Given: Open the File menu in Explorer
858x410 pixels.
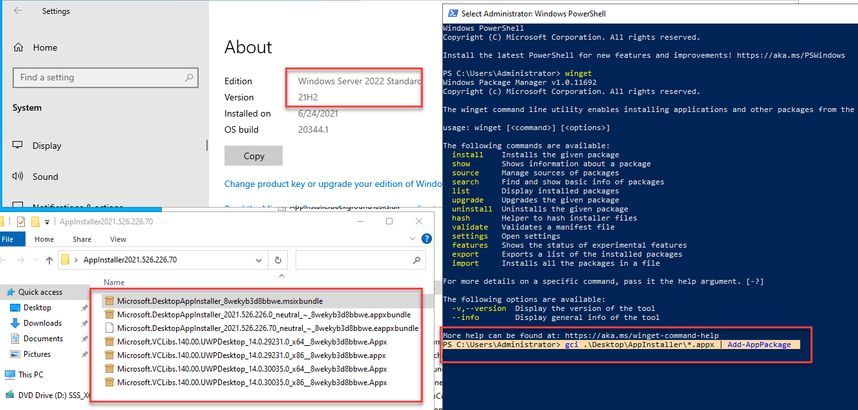Looking at the screenshot, I should (x=8, y=239).
